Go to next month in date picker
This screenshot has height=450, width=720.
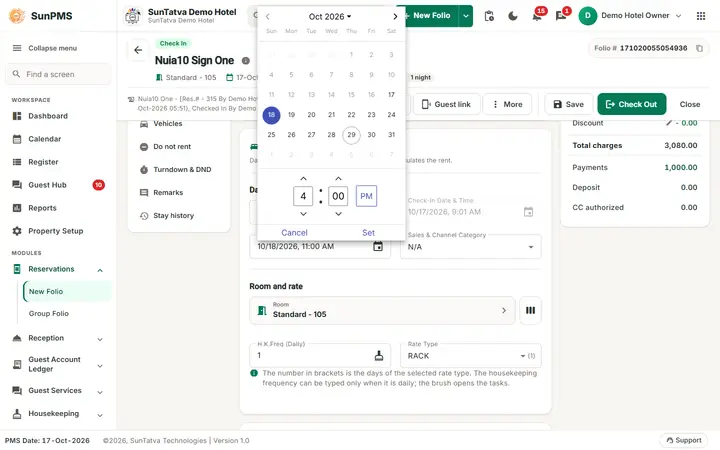(x=395, y=17)
